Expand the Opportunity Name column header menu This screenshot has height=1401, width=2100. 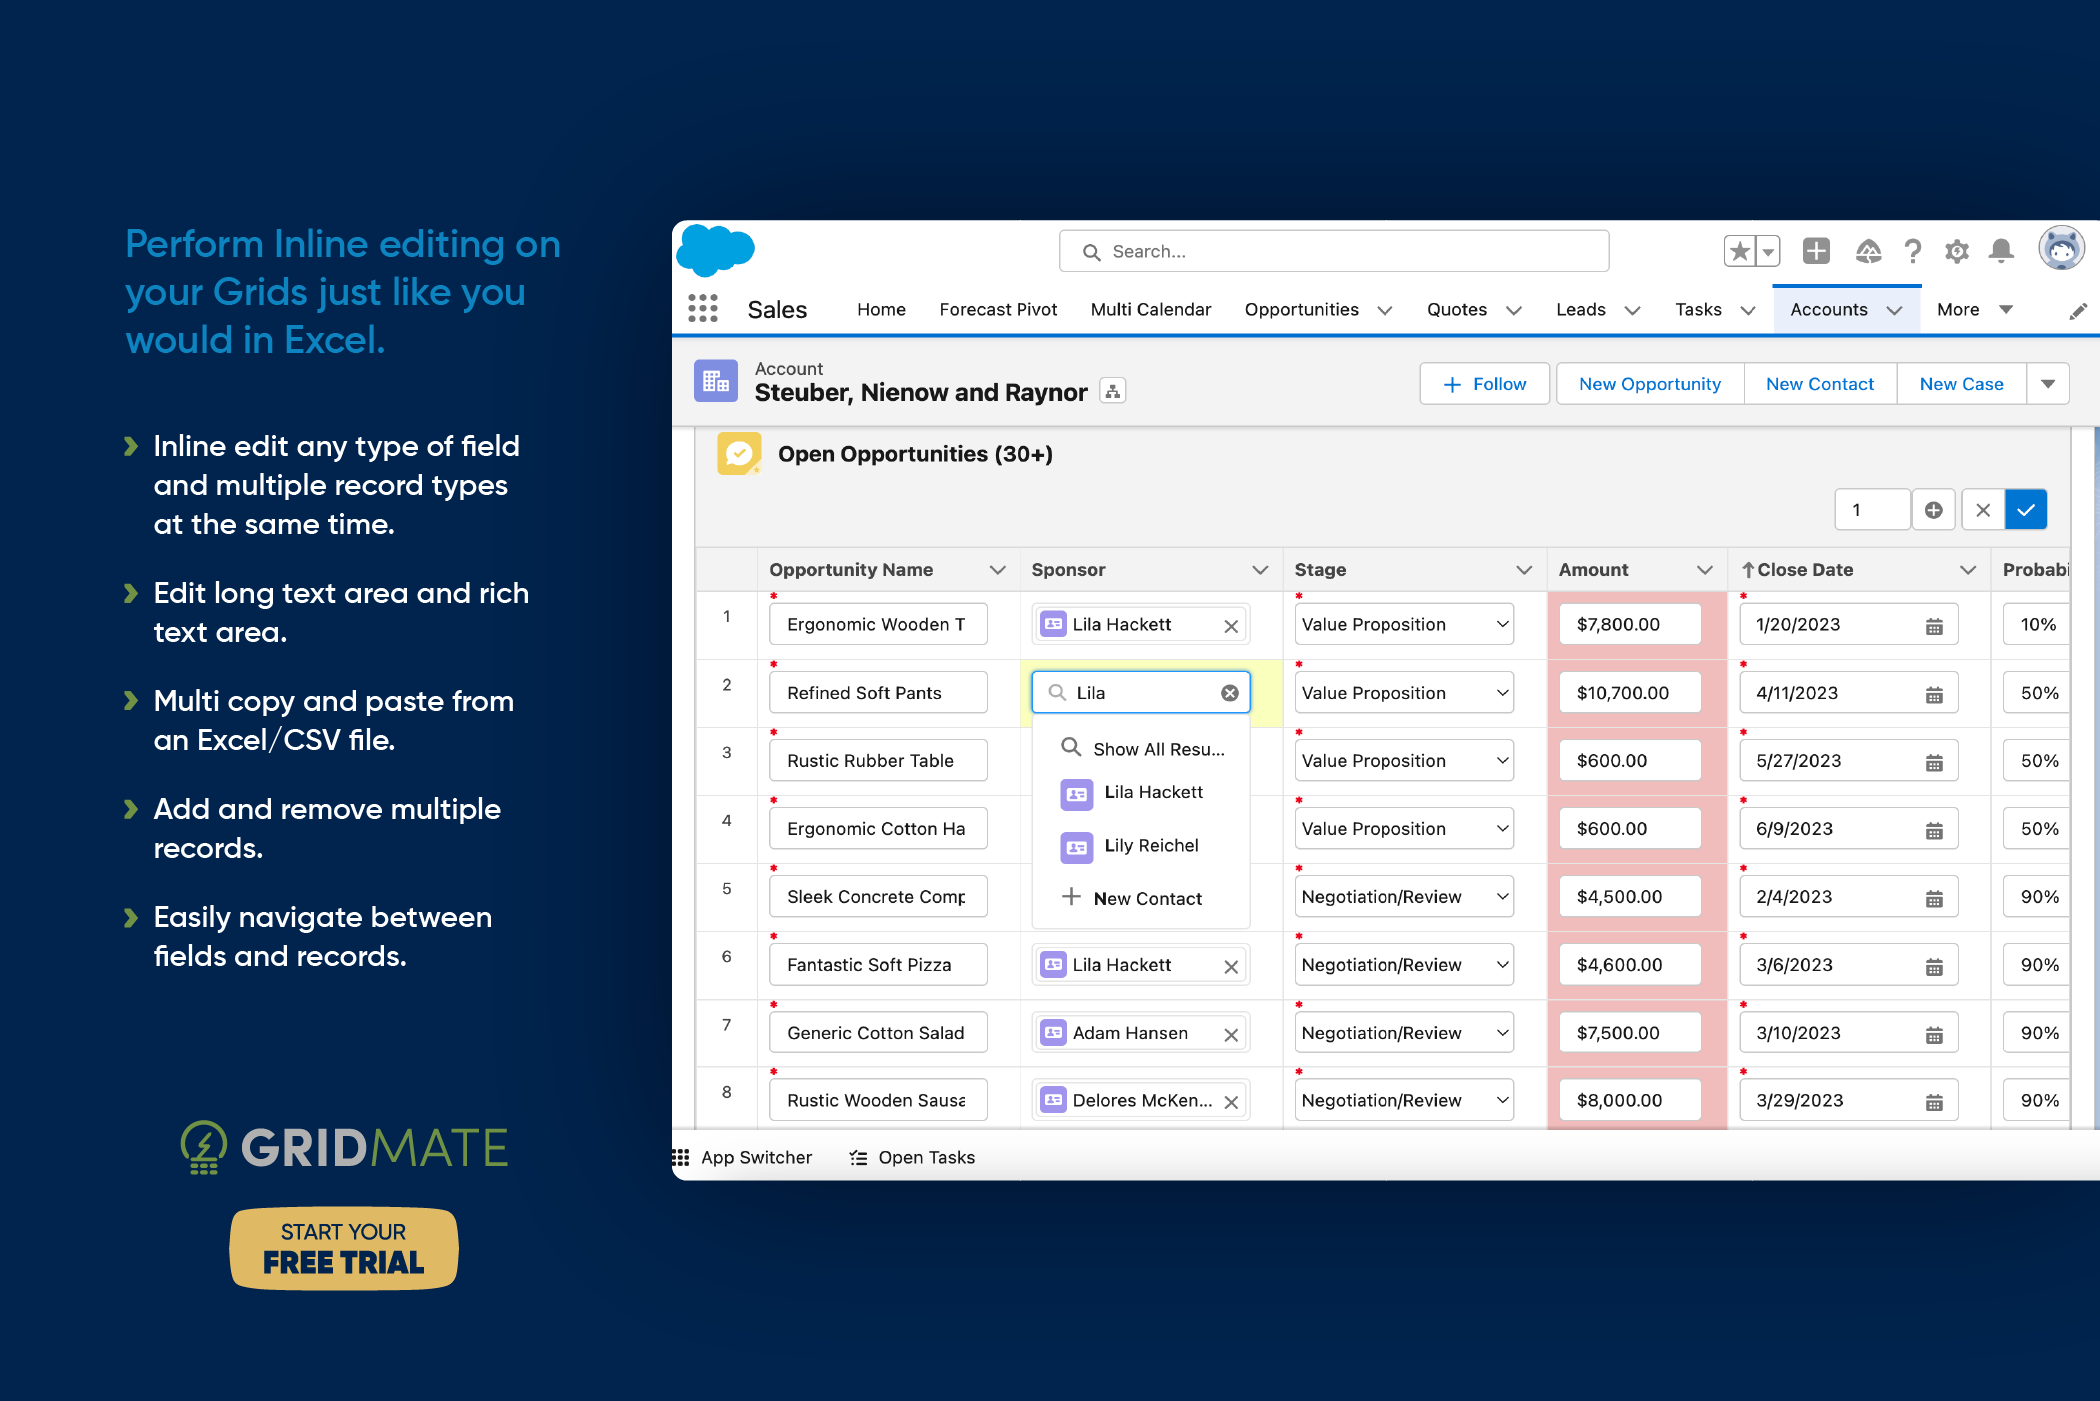[x=997, y=569]
